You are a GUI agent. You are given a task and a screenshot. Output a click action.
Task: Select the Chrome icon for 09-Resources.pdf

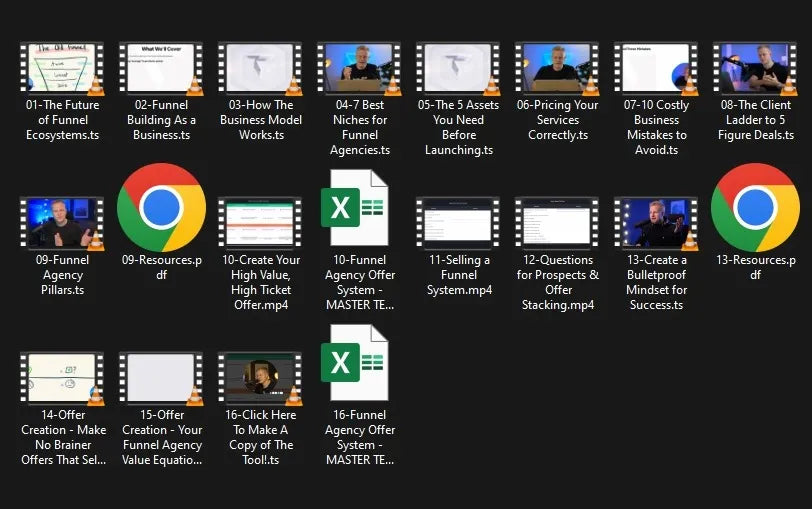(161, 208)
